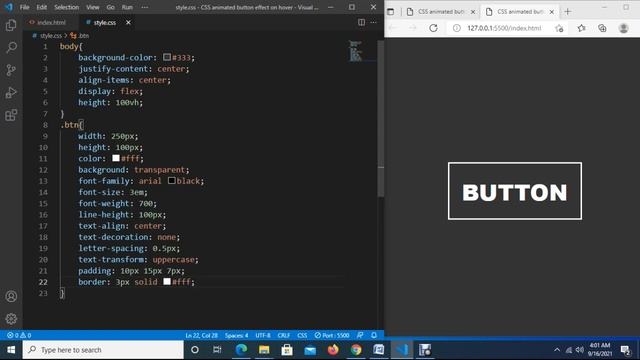Open Run and Debug view
Screen dimensions: 640x360
coord(11,93)
